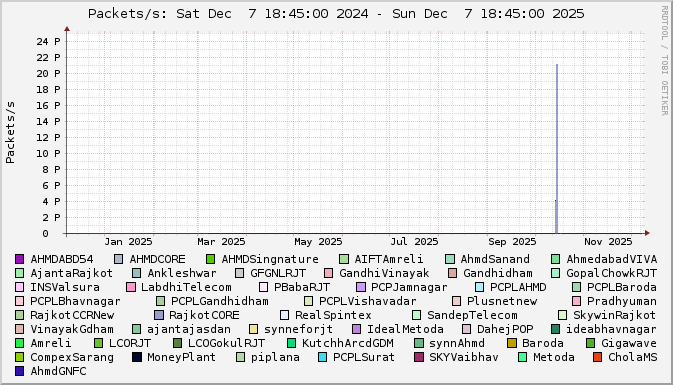Click the May 2025 x-axis label
673x385 pixels.
pyautogui.click(x=318, y=242)
